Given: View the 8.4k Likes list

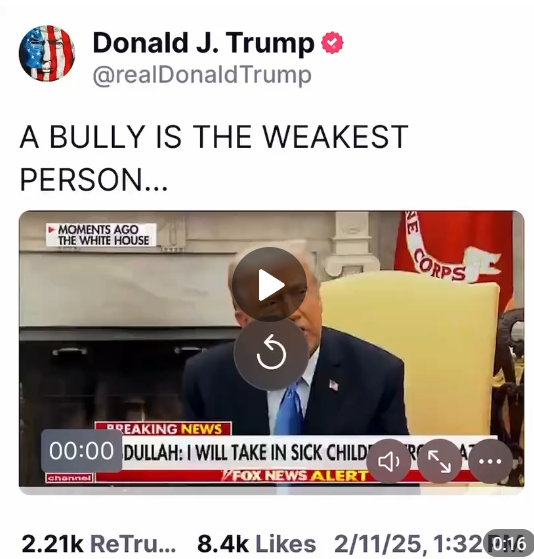Looking at the screenshot, I should point(257,544).
